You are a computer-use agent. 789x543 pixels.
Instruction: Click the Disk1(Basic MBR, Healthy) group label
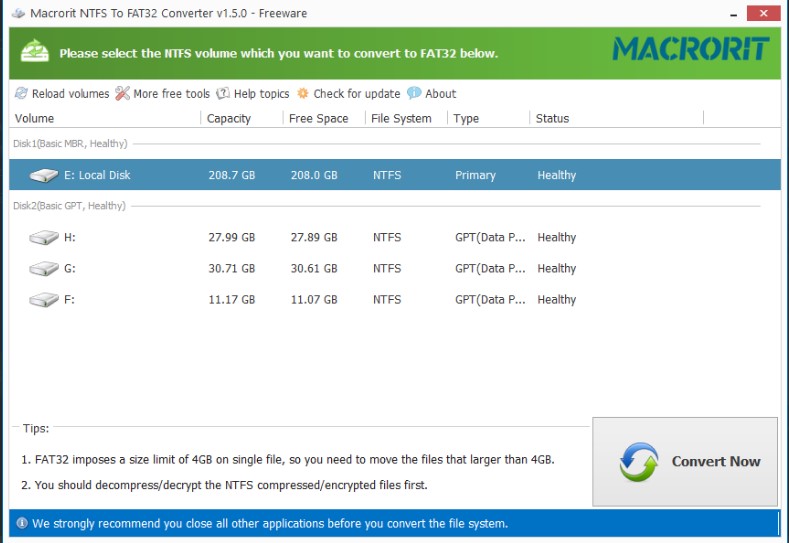(x=70, y=143)
